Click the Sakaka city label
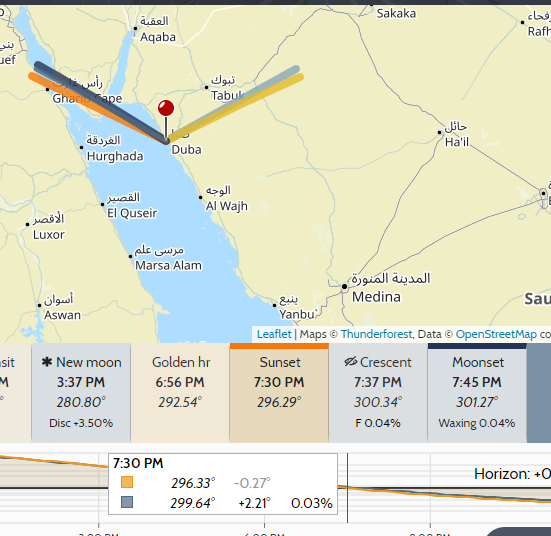 click(396, 13)
